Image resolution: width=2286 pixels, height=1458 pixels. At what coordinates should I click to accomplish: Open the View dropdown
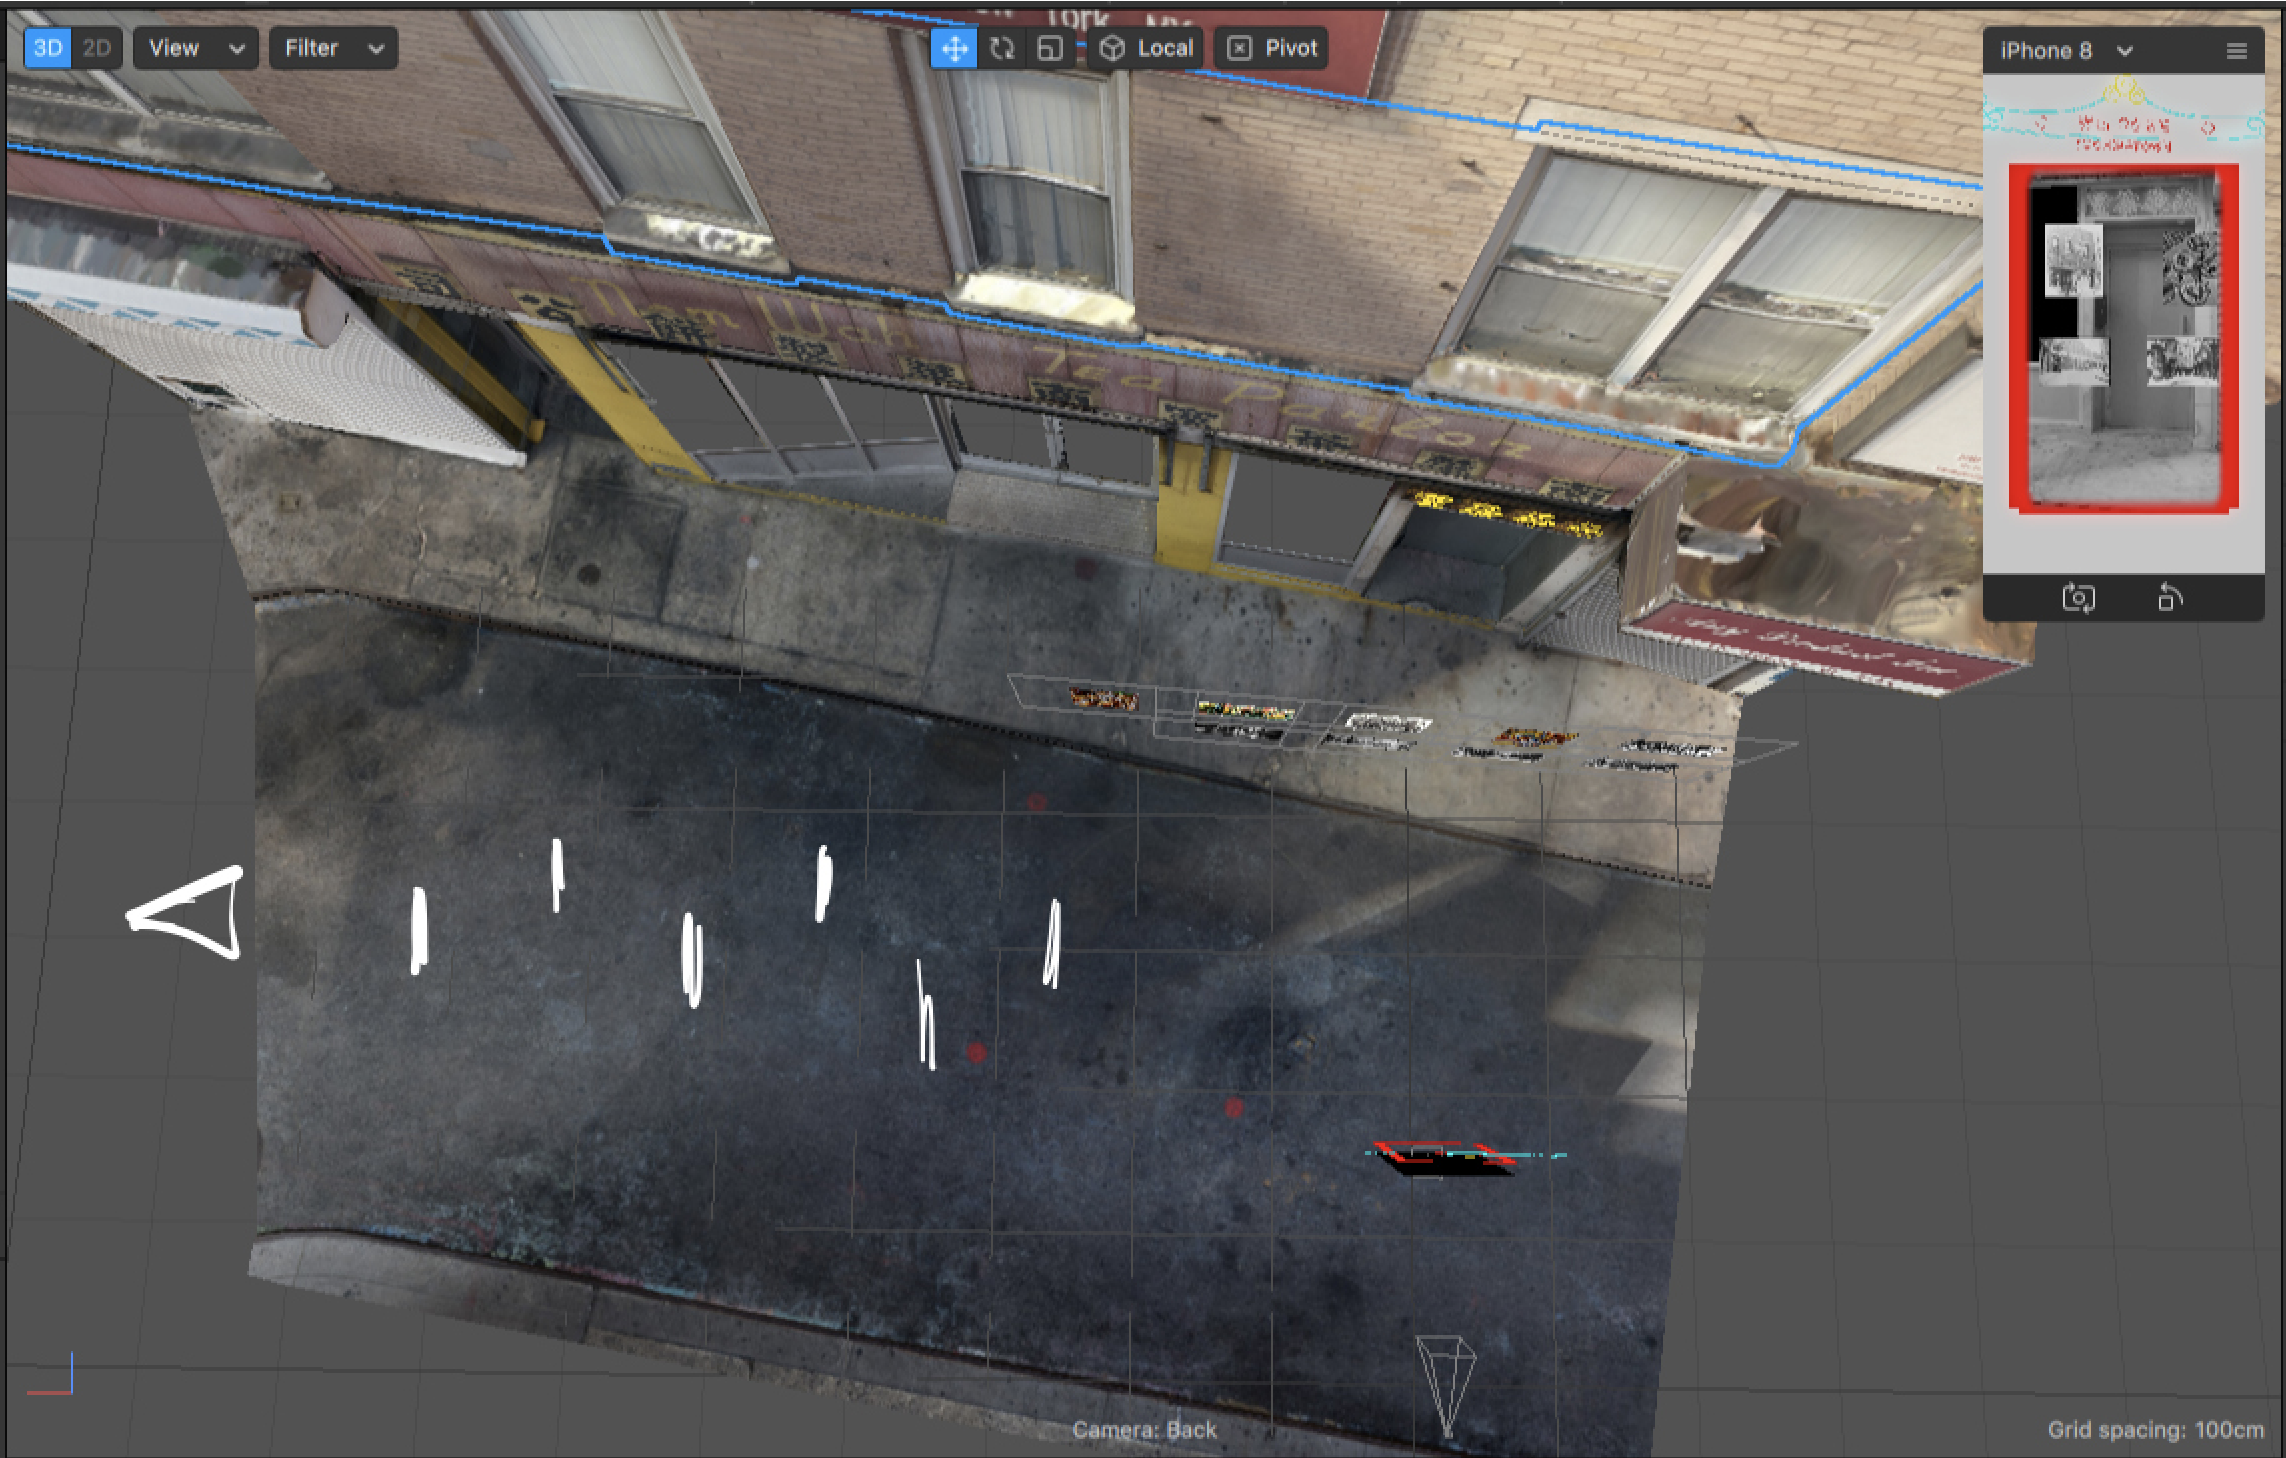tap(195, 48)
